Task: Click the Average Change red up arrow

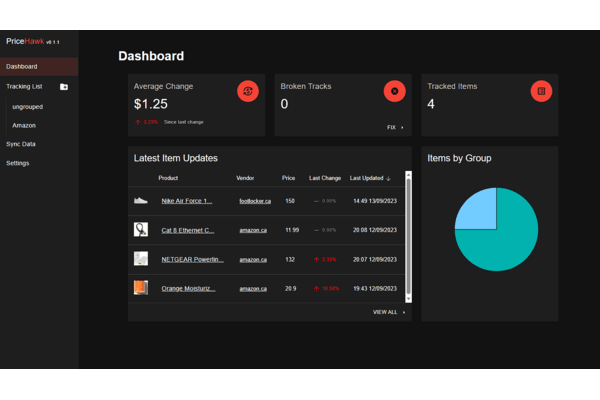Action: point(138,122)
